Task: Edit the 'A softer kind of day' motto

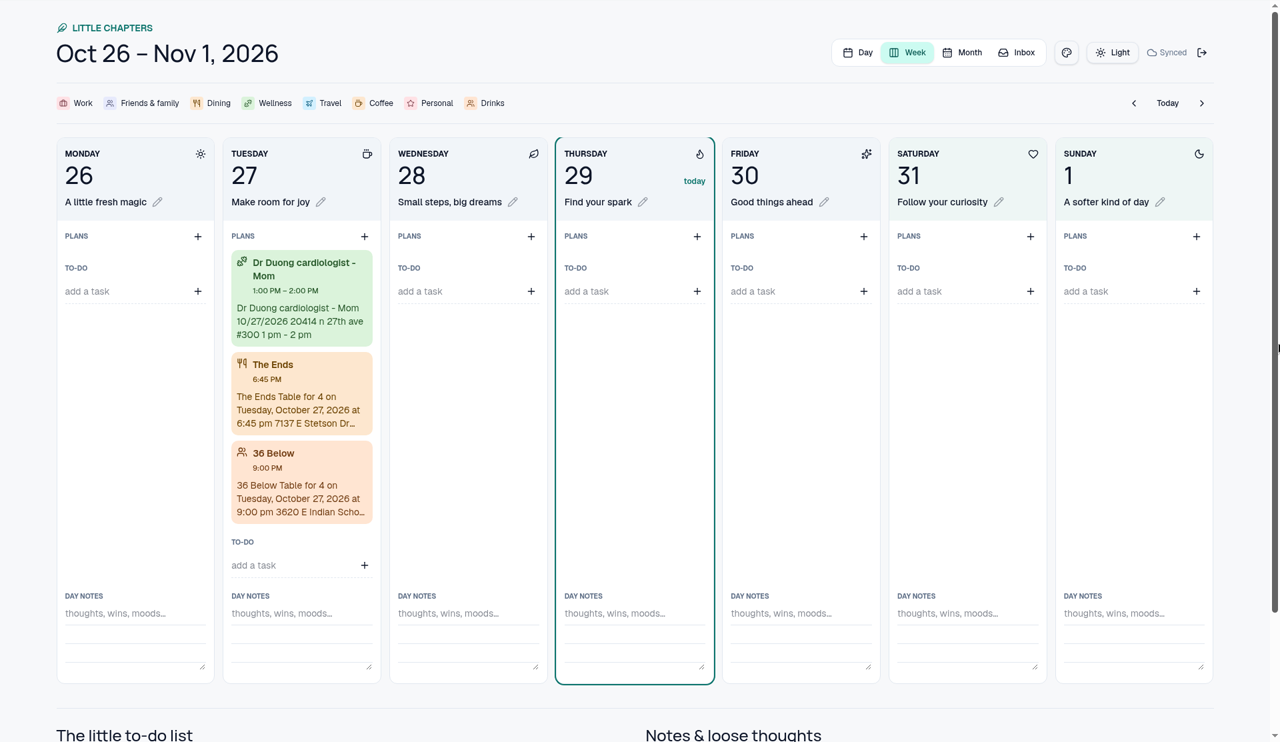Action: click(1160, 202)
